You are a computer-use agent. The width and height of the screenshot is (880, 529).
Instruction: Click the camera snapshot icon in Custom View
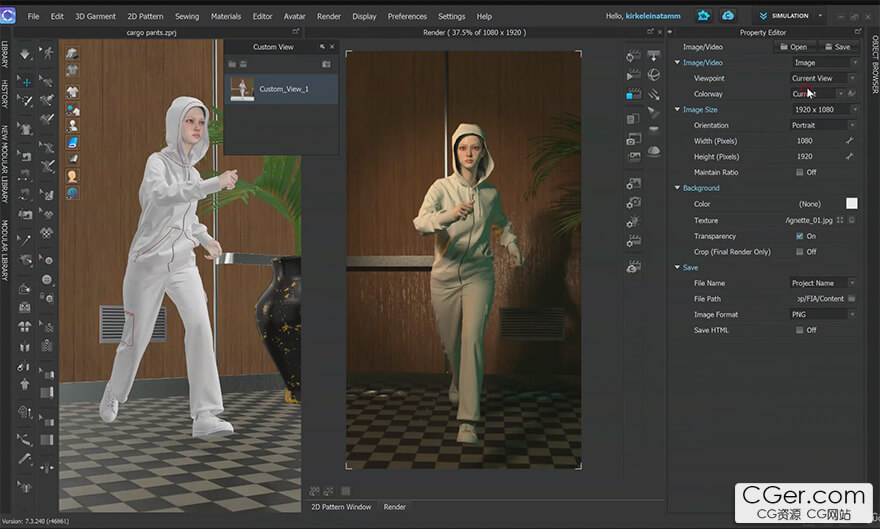(326, 64)
